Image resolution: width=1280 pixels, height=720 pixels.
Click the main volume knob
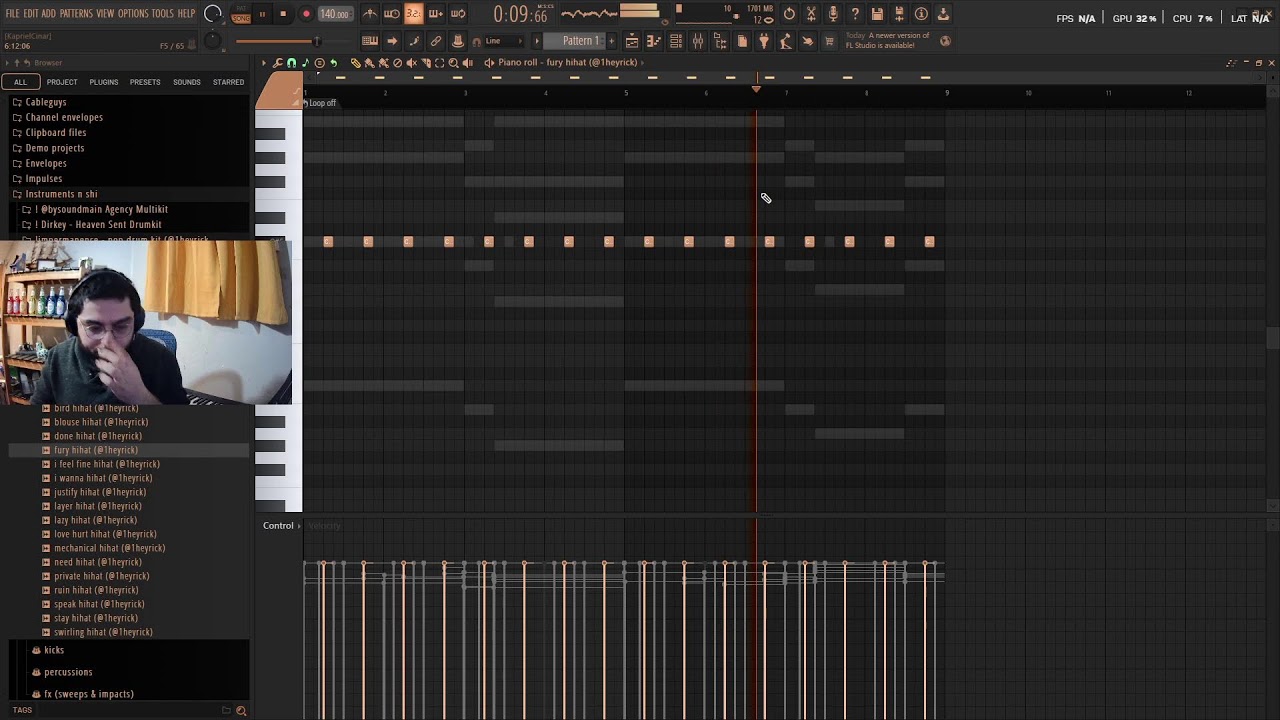[212, 14]
